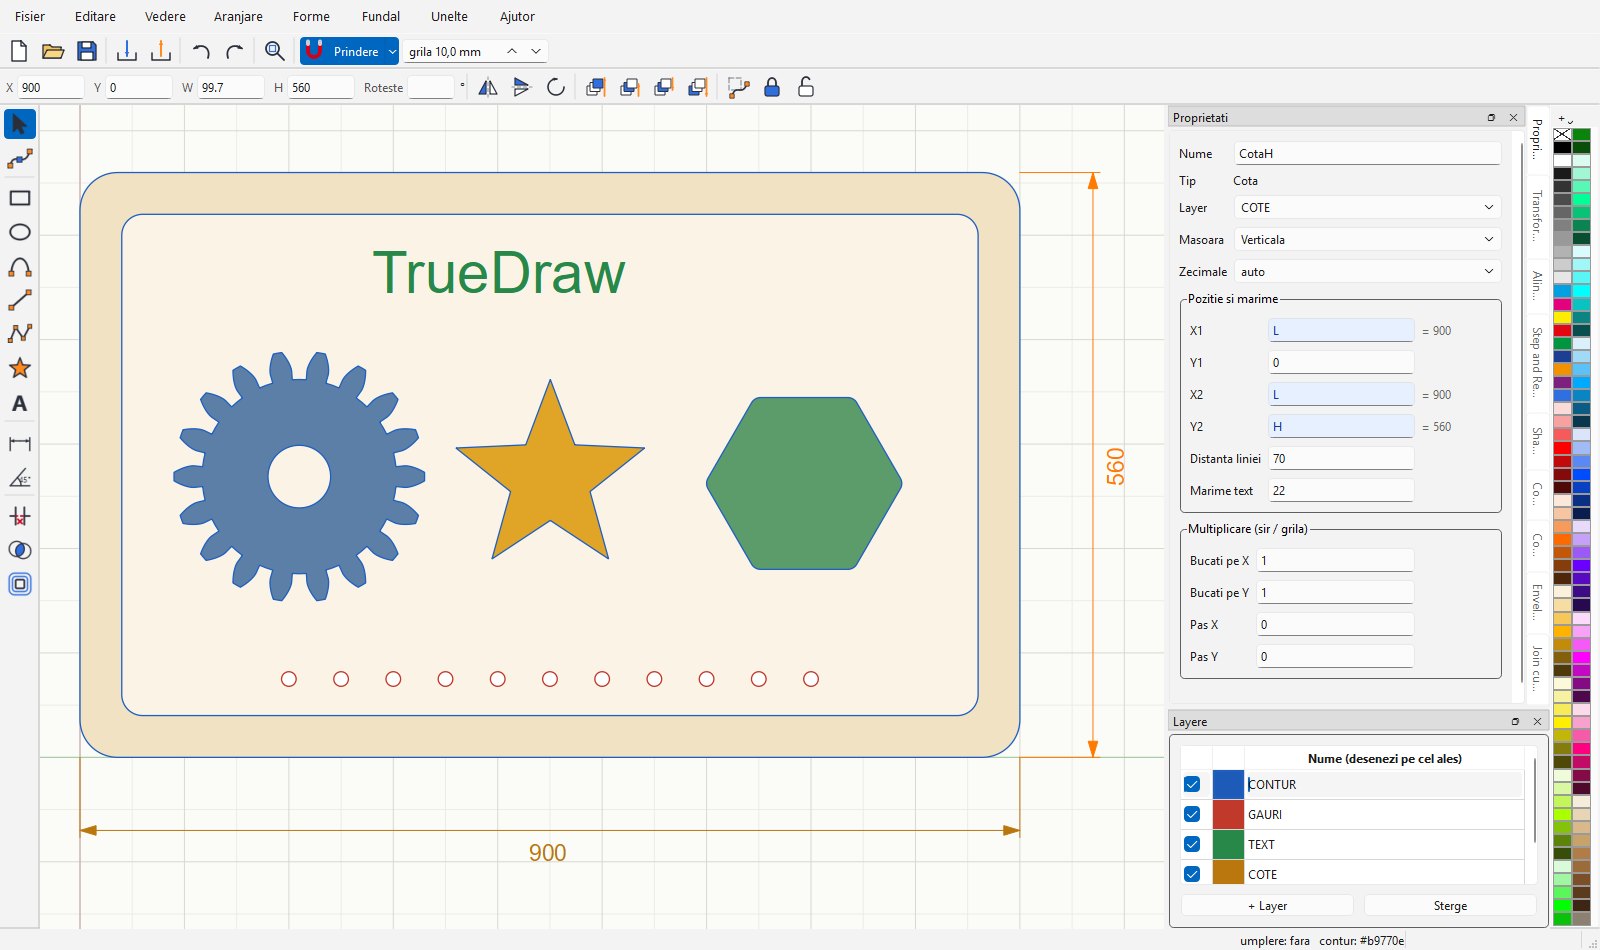The height and width of the screenshot is (950, 1600).
Task: Open the Masoara dropdown showing Verticala
Action: tap(1367, 240)
